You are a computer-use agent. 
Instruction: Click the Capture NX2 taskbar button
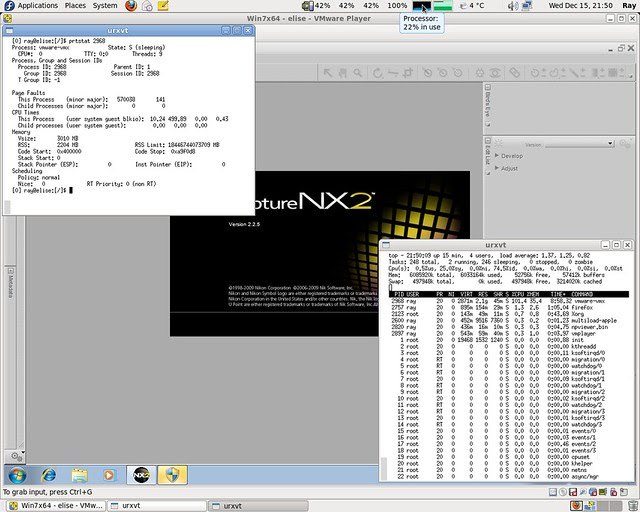click(141, 475)
